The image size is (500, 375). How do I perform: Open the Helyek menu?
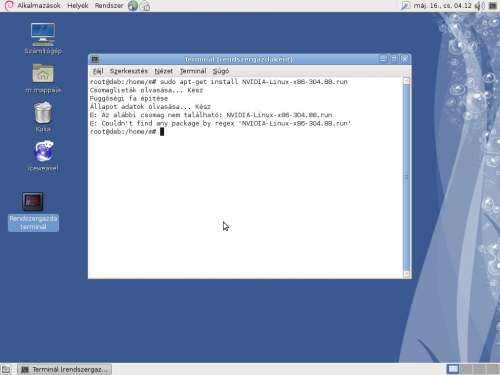(78, 6)
